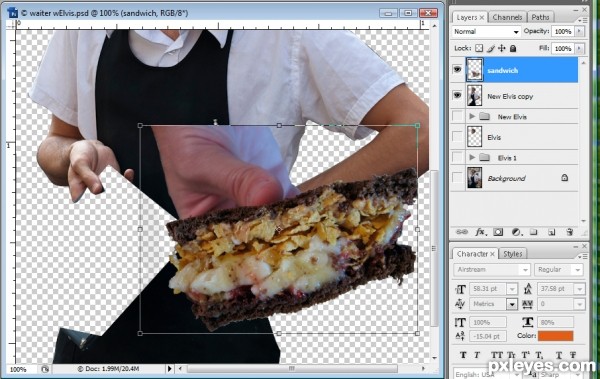Lock image pixels with brush icon
Screen dimensions: 600x379
[x=491, y=48]
